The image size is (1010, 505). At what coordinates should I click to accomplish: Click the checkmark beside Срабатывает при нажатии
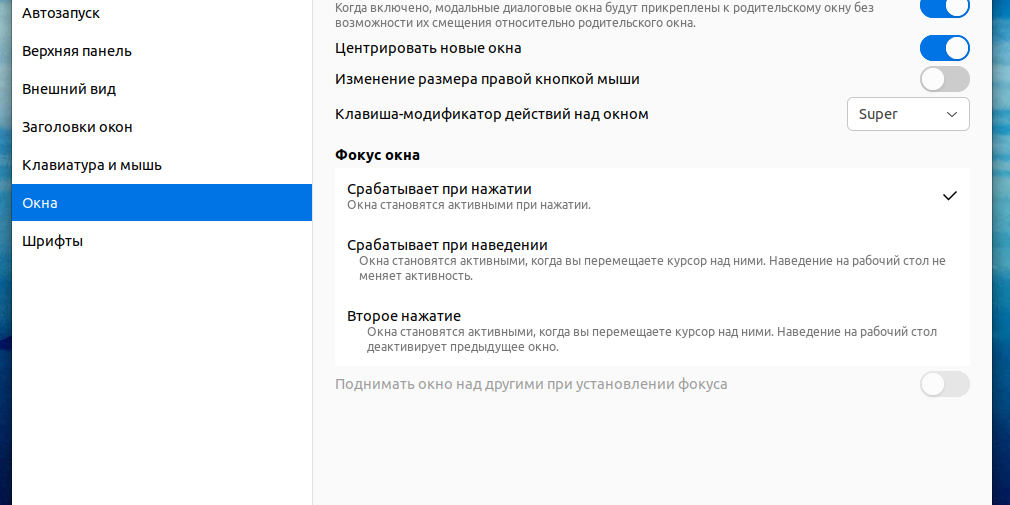click(949, 196)
